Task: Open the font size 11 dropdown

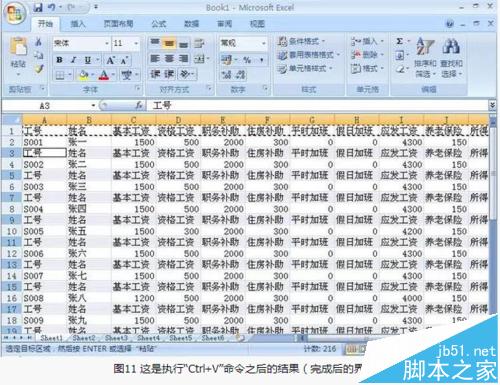Action: tap(136, 43)
